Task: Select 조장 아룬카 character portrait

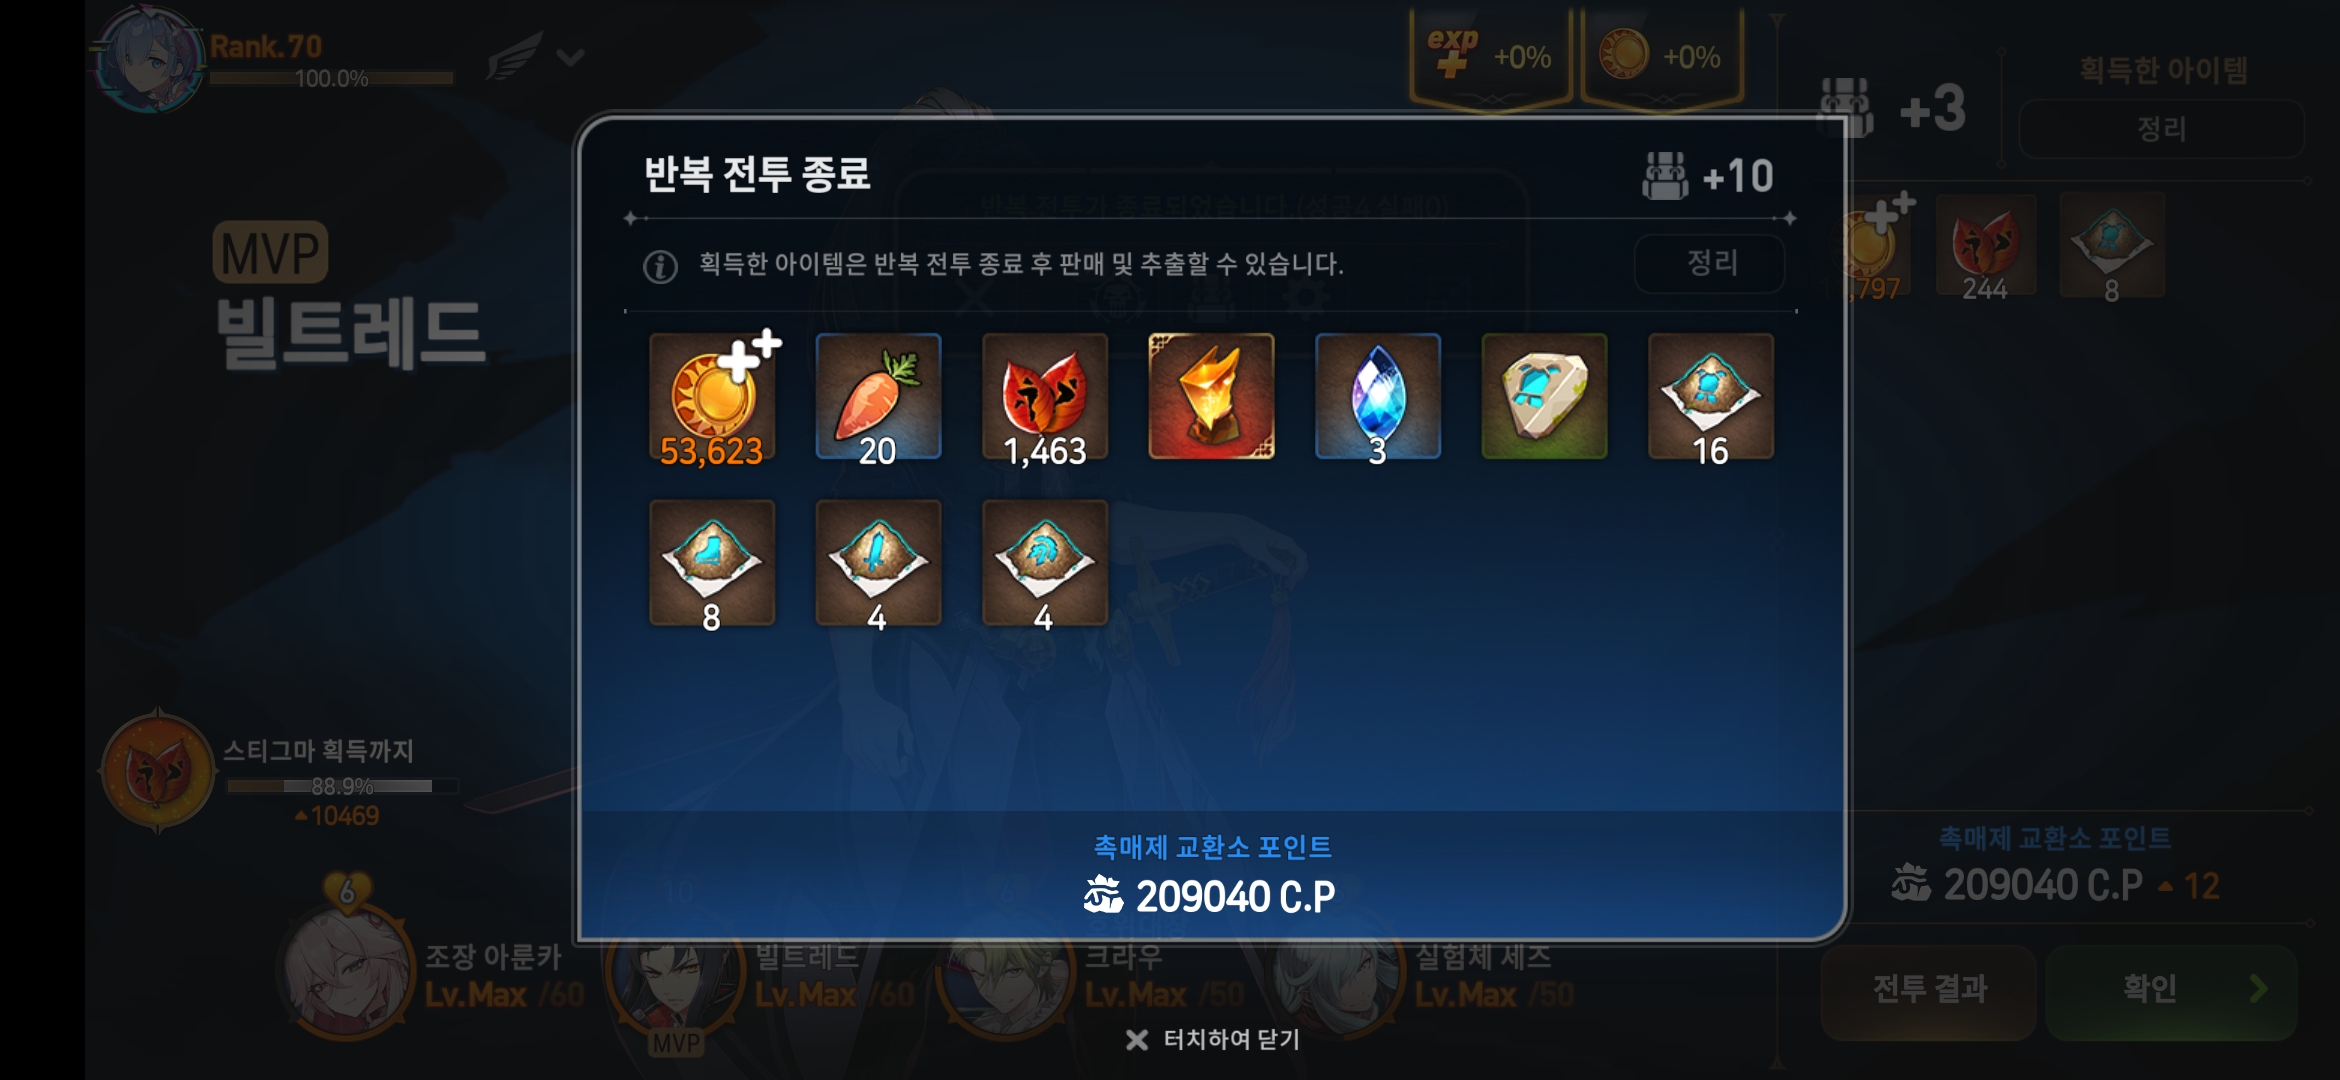Action: [347, 970]
